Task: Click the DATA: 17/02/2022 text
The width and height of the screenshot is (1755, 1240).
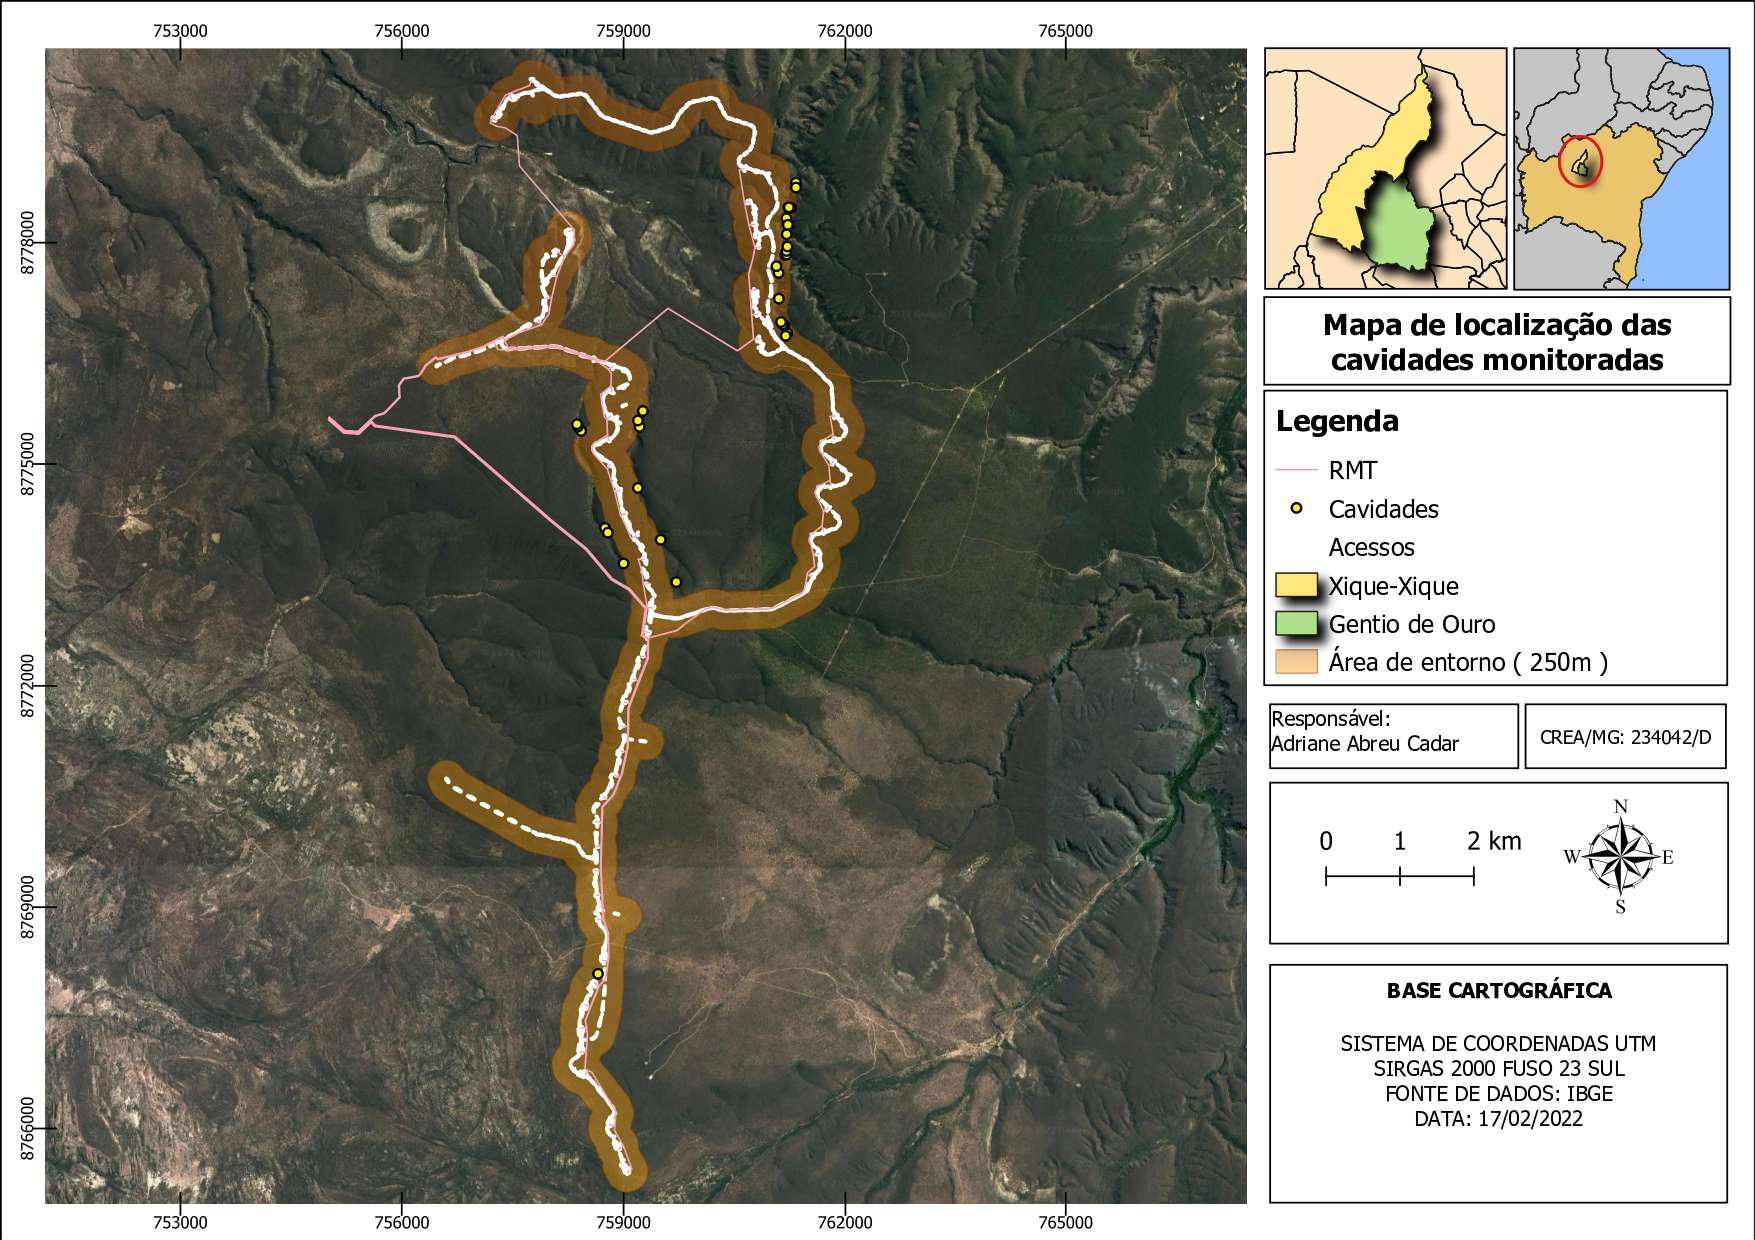Action: point(1498,1119)
